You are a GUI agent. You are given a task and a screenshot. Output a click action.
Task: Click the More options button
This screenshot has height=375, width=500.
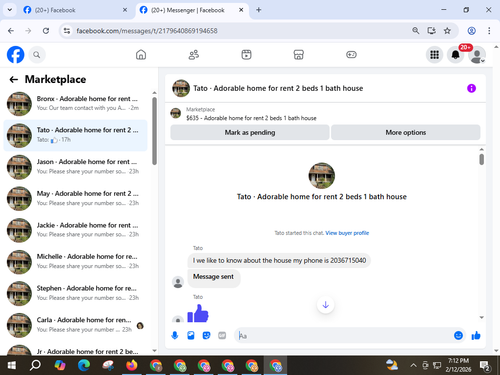406,132
